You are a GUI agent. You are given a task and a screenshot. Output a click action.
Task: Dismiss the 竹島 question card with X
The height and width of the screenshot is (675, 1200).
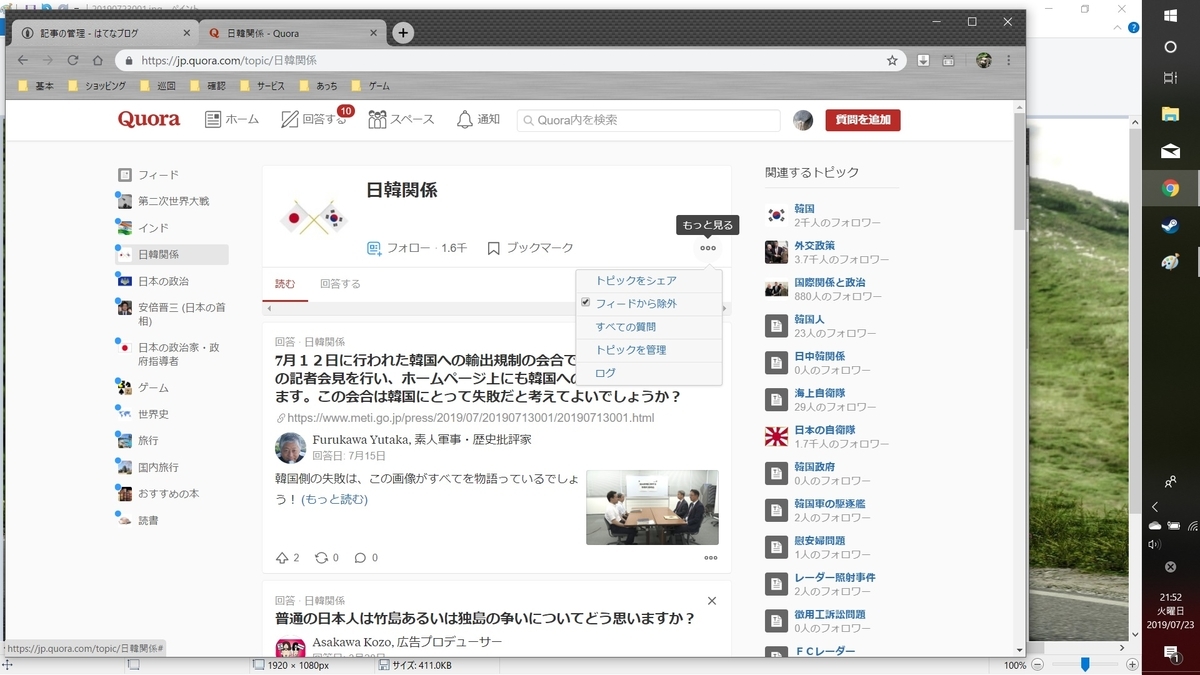(712, 601)
